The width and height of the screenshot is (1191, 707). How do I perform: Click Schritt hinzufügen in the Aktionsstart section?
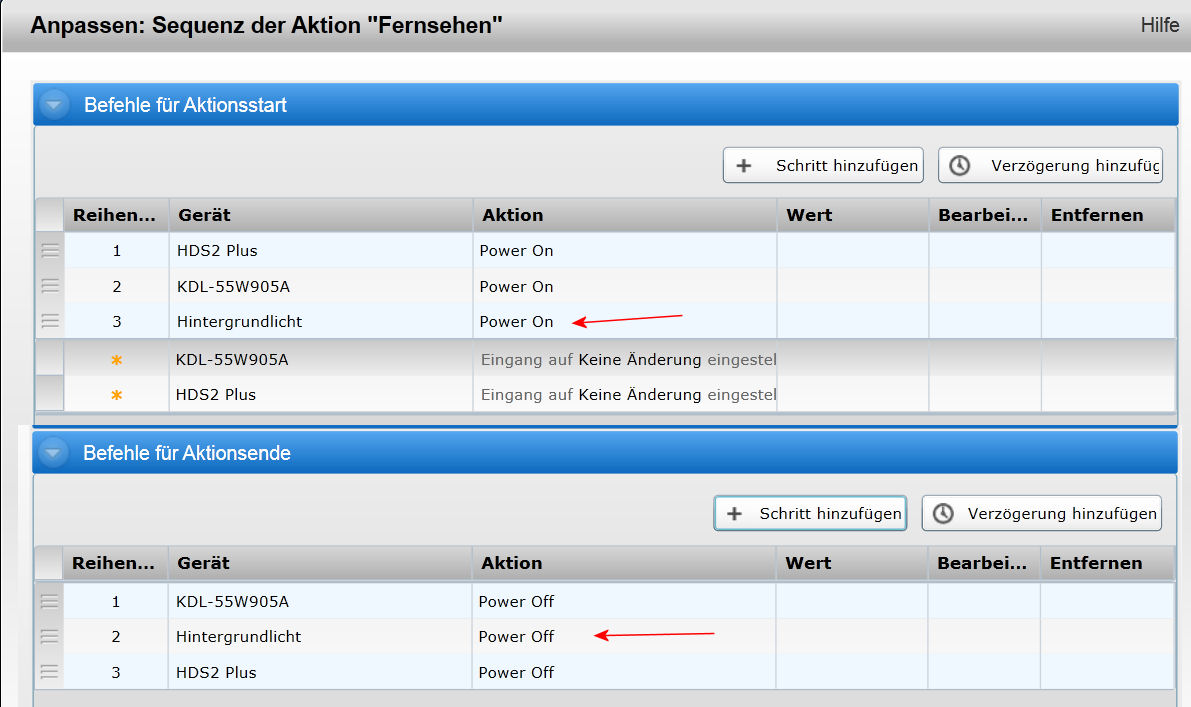(x=823, y=166)
